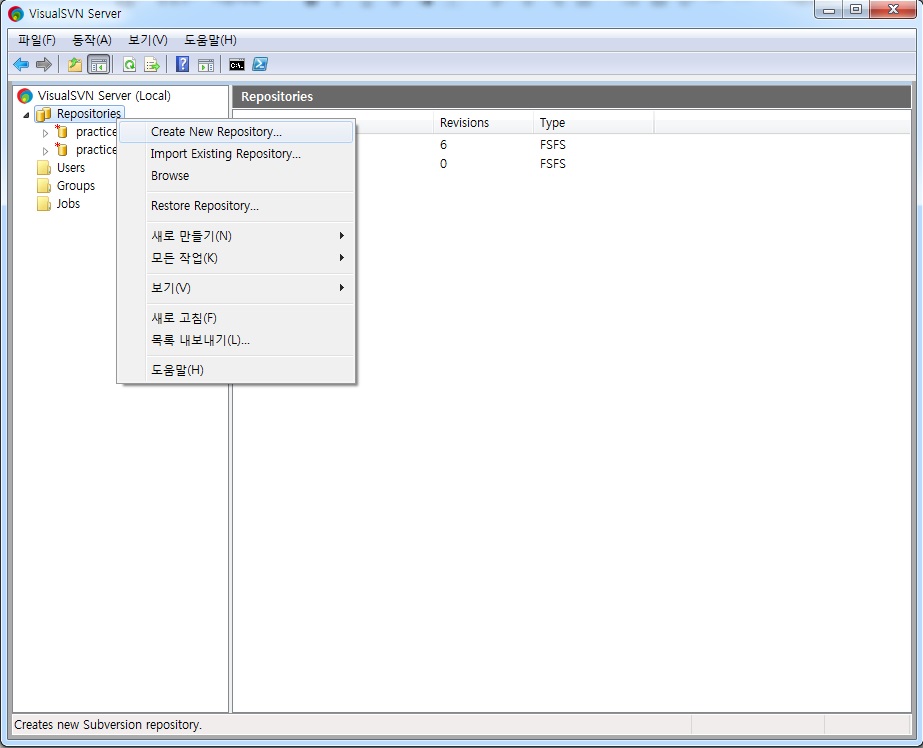
Task: Sort by the Type column header
Action: [593, 122]
